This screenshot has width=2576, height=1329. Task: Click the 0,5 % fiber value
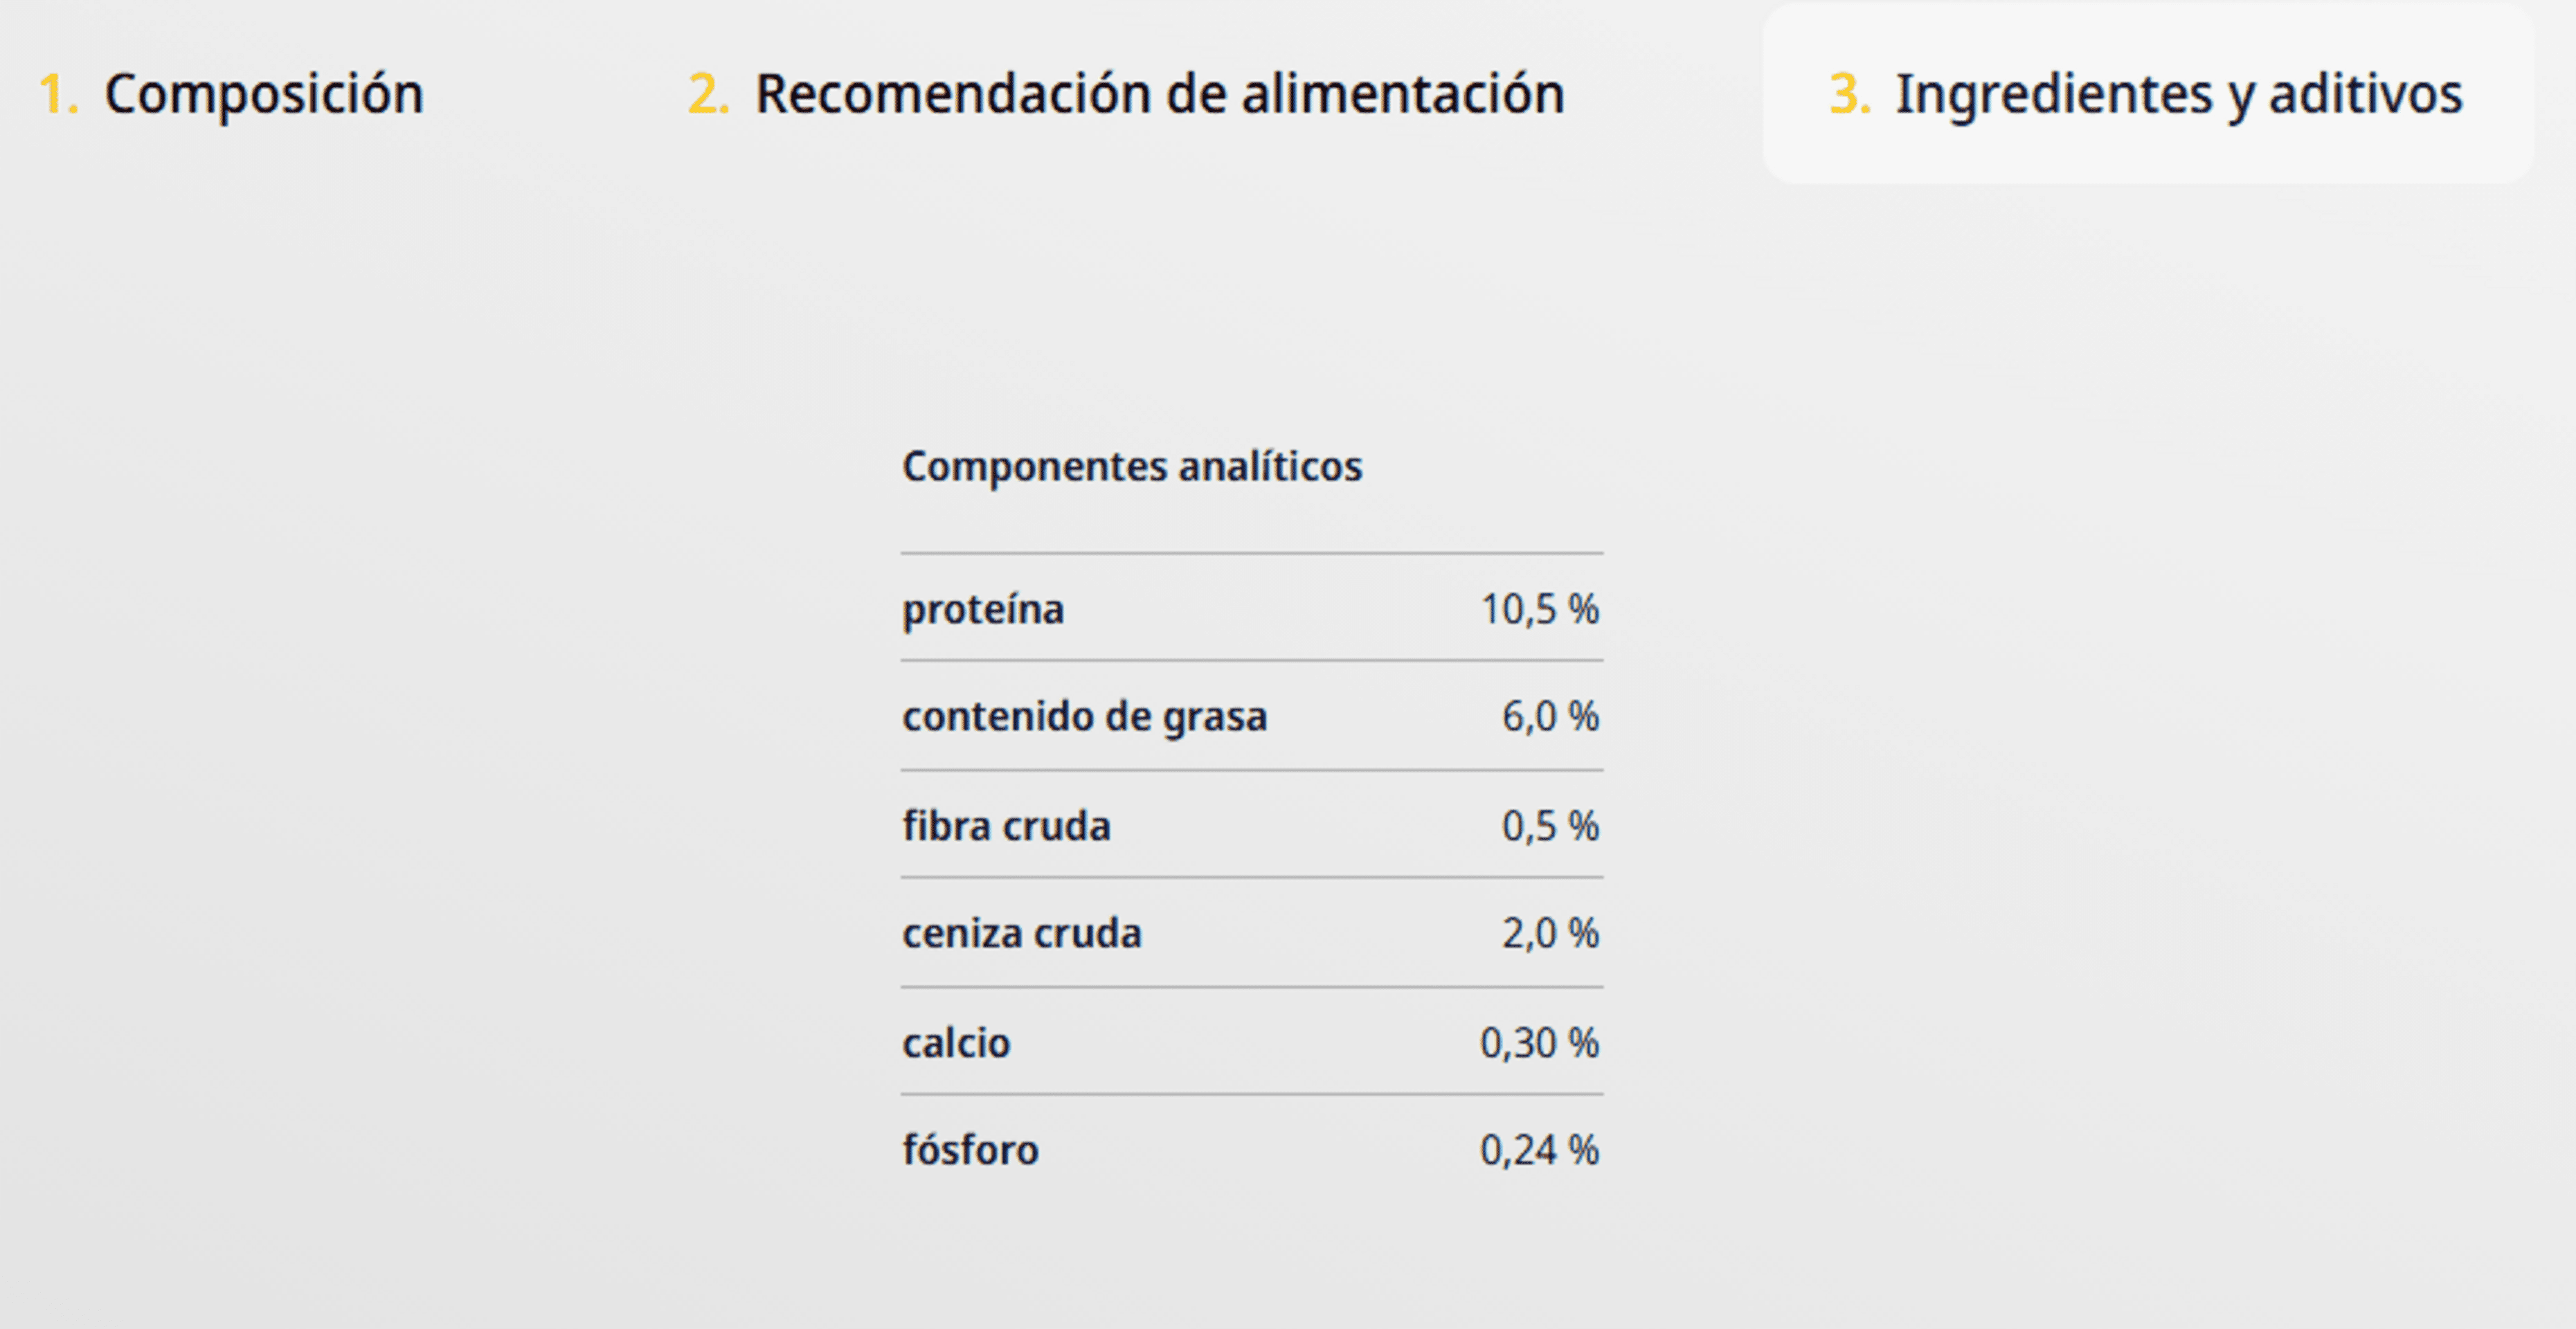1551,826
